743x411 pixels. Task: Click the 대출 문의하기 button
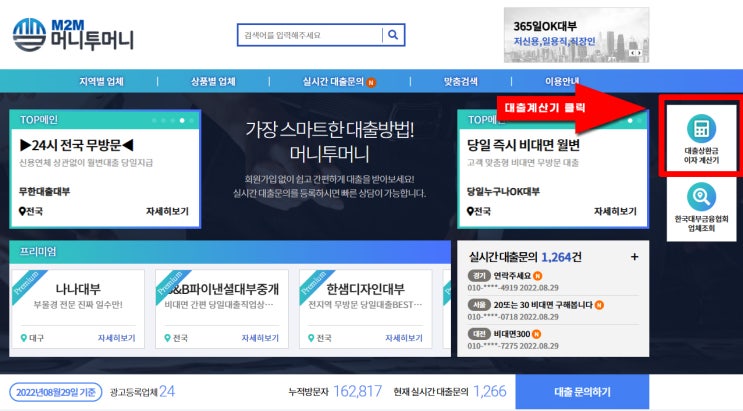(582, 392)
